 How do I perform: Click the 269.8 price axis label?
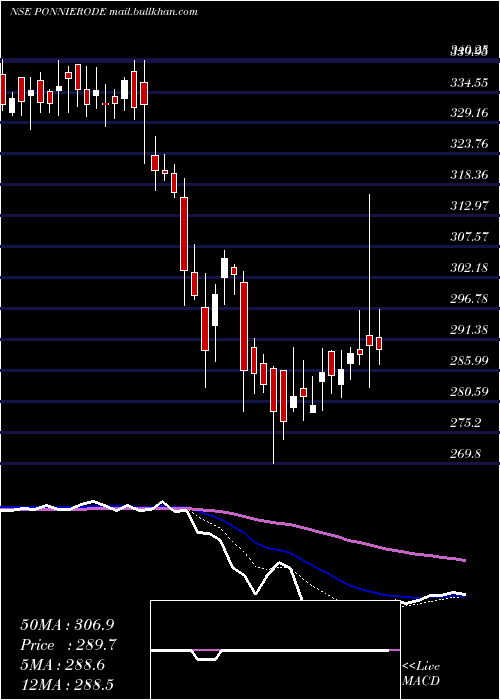click(466, 454)
